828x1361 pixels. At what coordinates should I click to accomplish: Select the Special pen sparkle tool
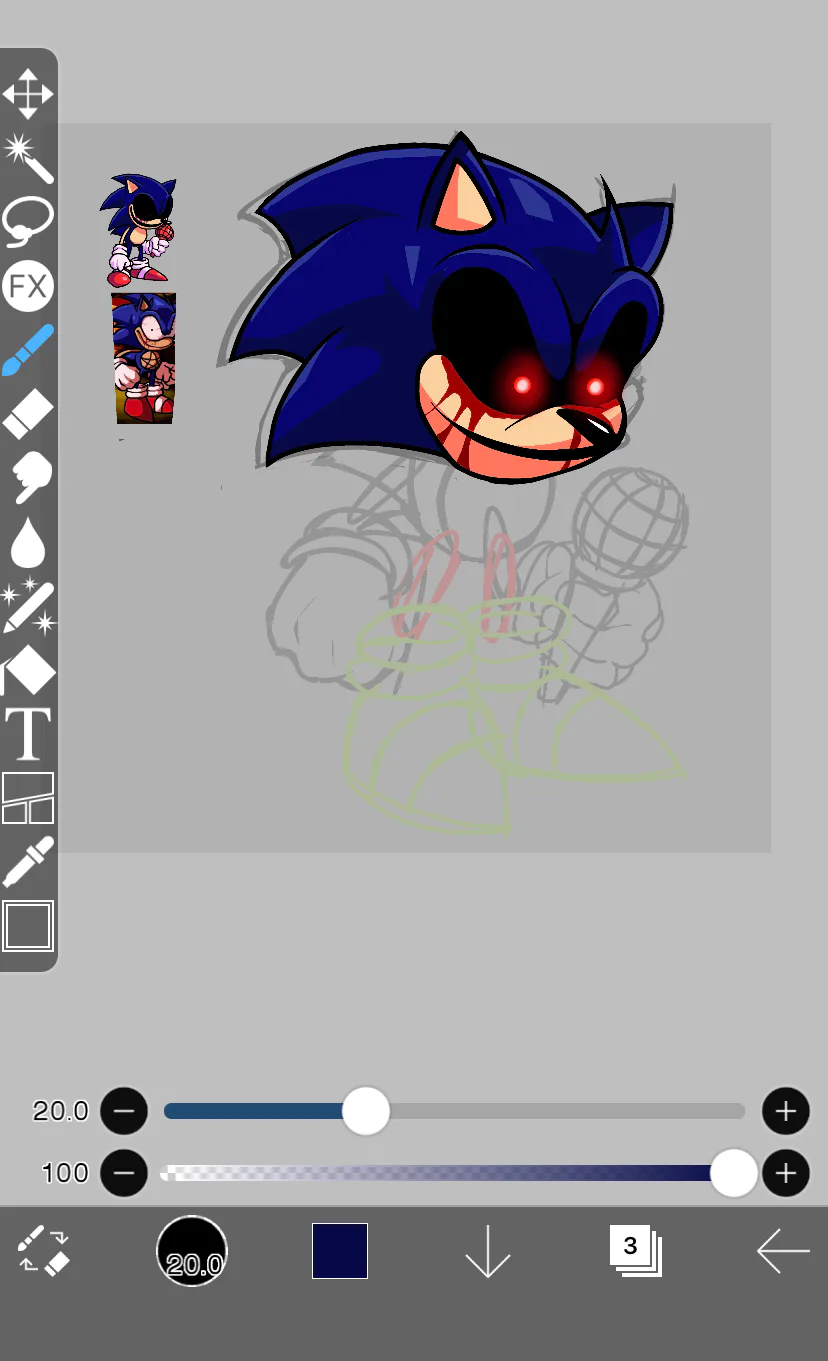pyautogui.click(x=28, y=606)
